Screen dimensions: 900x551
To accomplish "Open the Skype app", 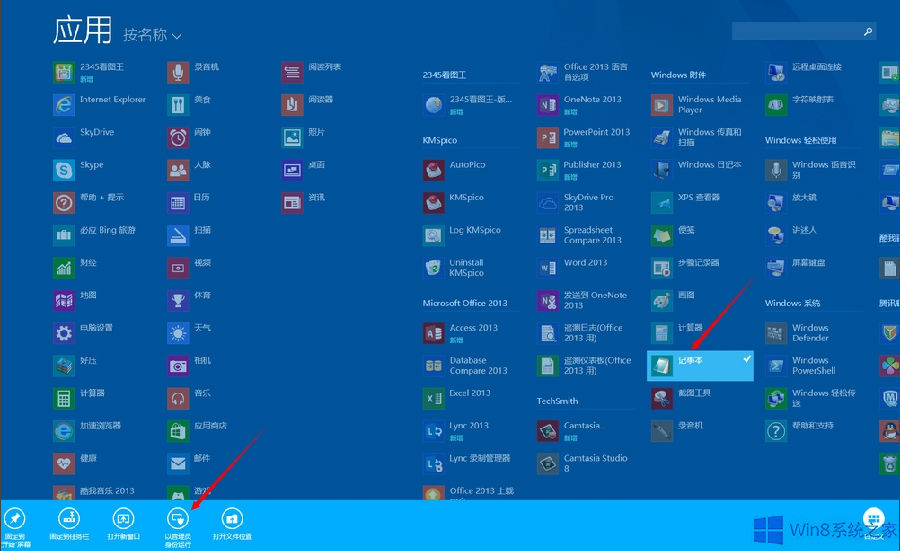I will point(79,170).
